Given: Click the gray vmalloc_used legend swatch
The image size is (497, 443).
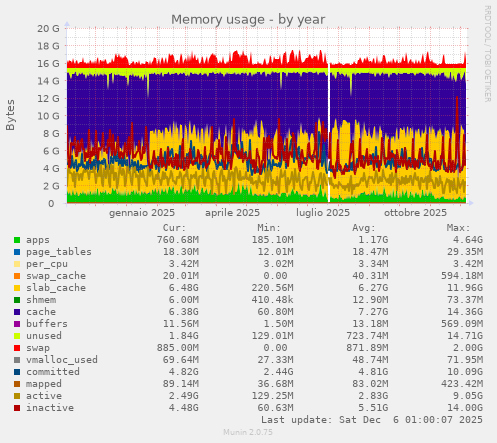Looking at the screenshot, I should tap(17, 360).
